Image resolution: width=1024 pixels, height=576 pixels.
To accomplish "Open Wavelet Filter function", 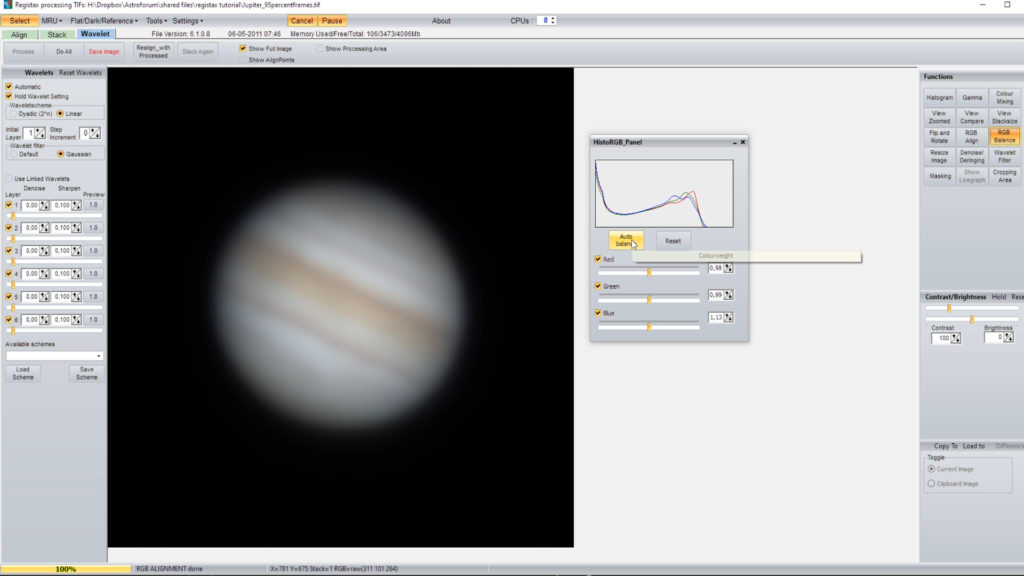I will coord(1004,156).
